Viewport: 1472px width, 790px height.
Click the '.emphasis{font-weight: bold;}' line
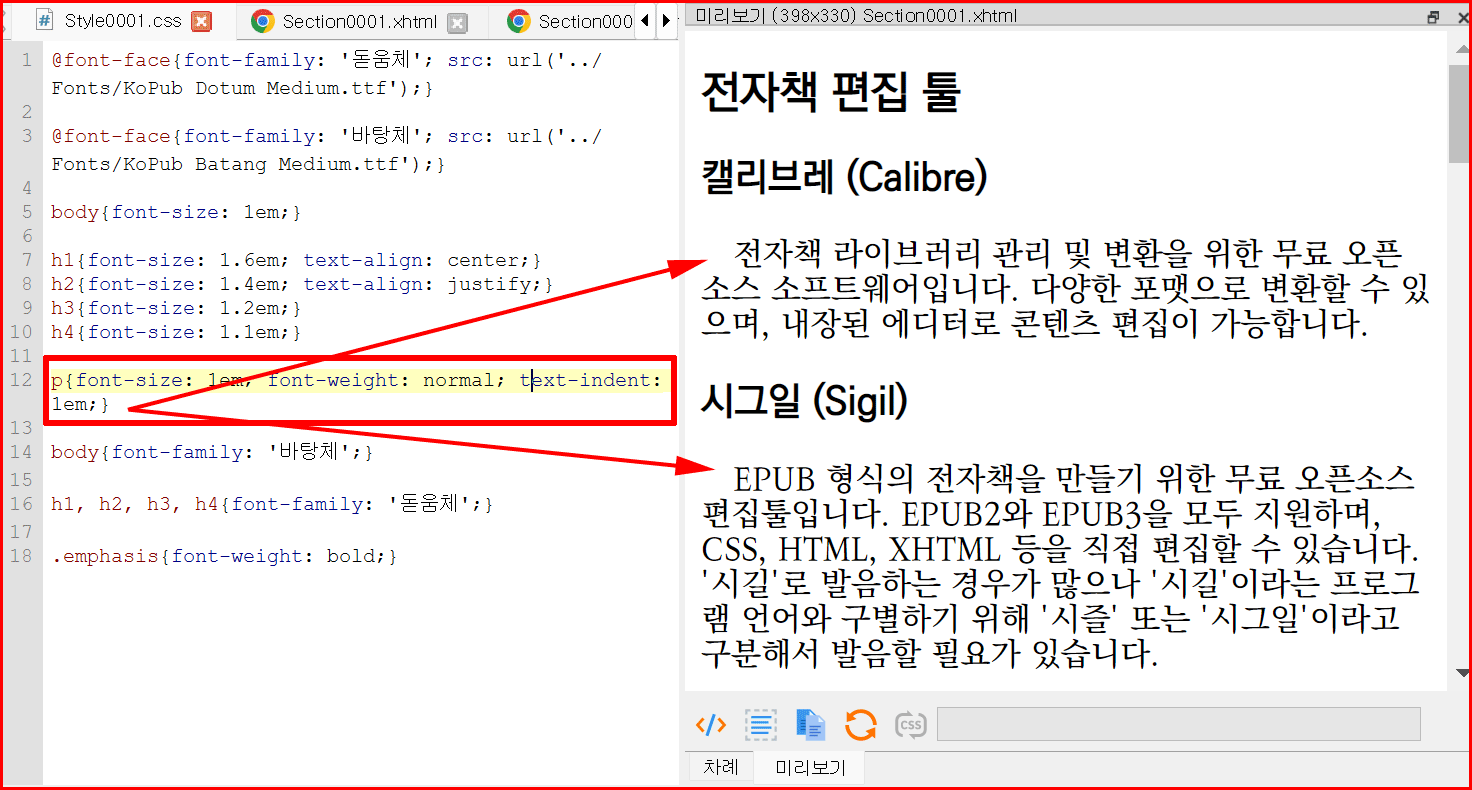[x=224, y=556]
